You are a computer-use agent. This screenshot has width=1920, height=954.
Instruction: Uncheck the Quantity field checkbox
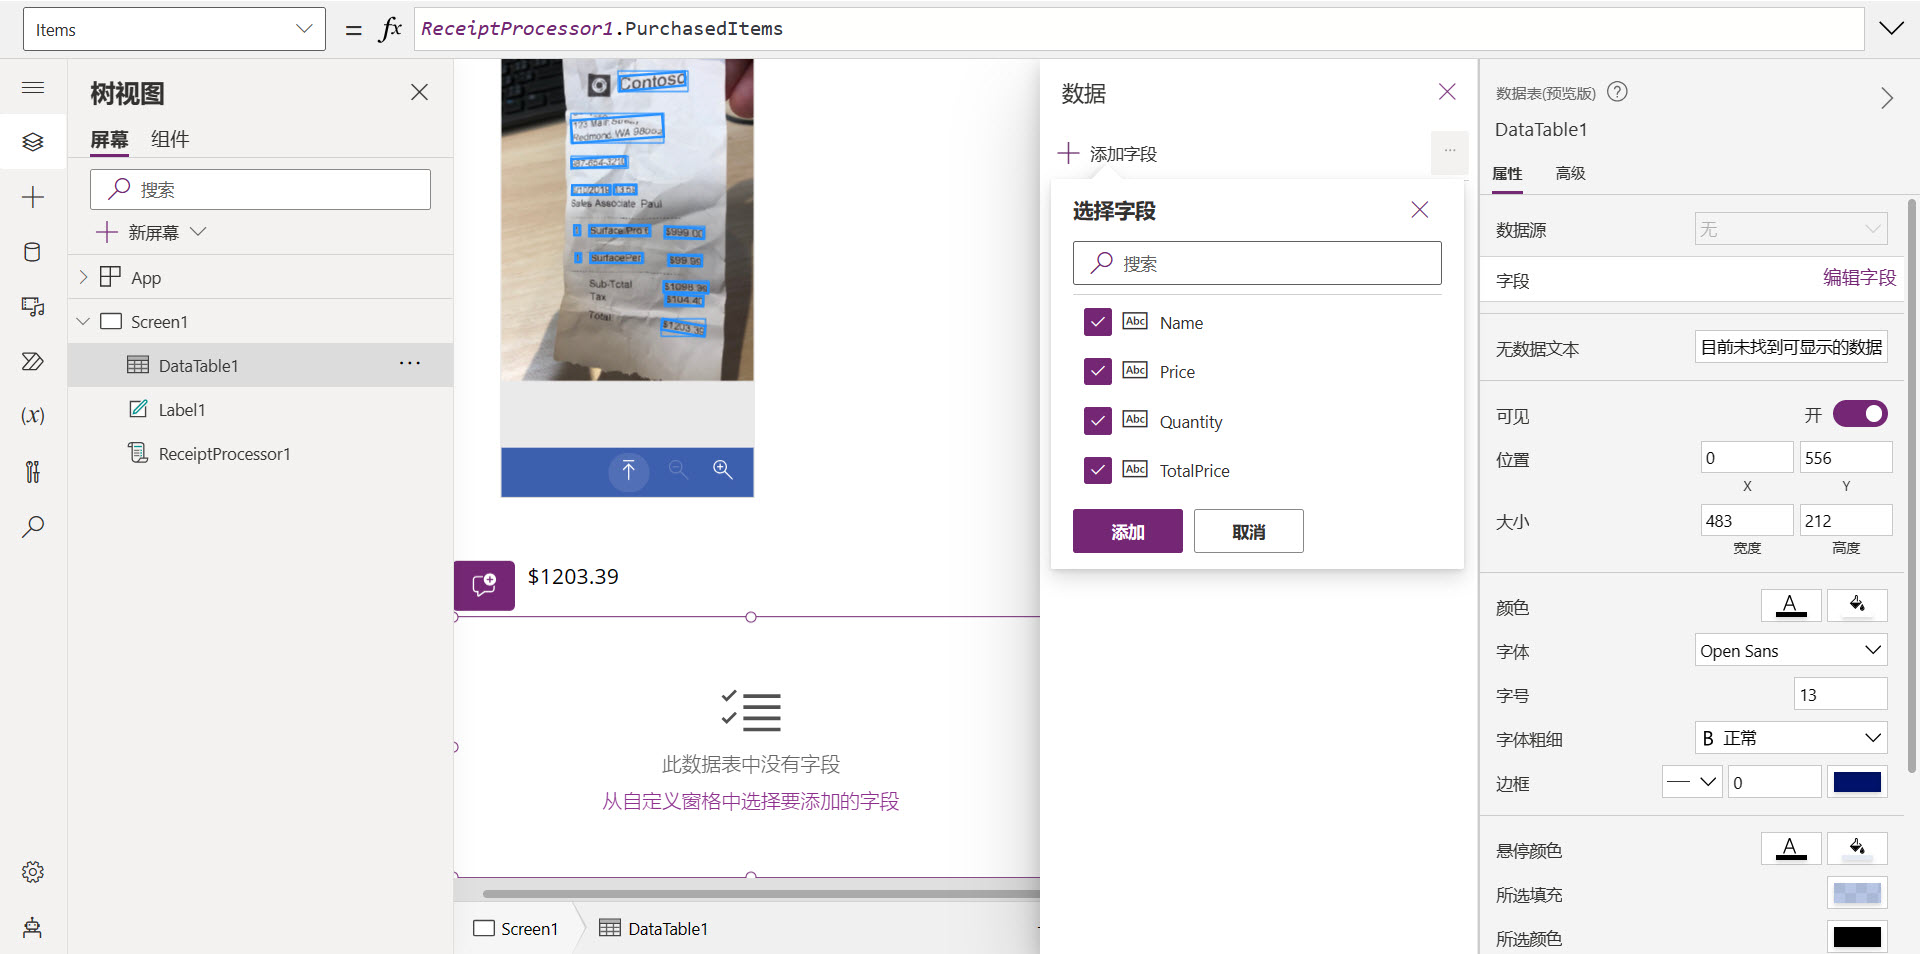click(x=1098, y=421)
